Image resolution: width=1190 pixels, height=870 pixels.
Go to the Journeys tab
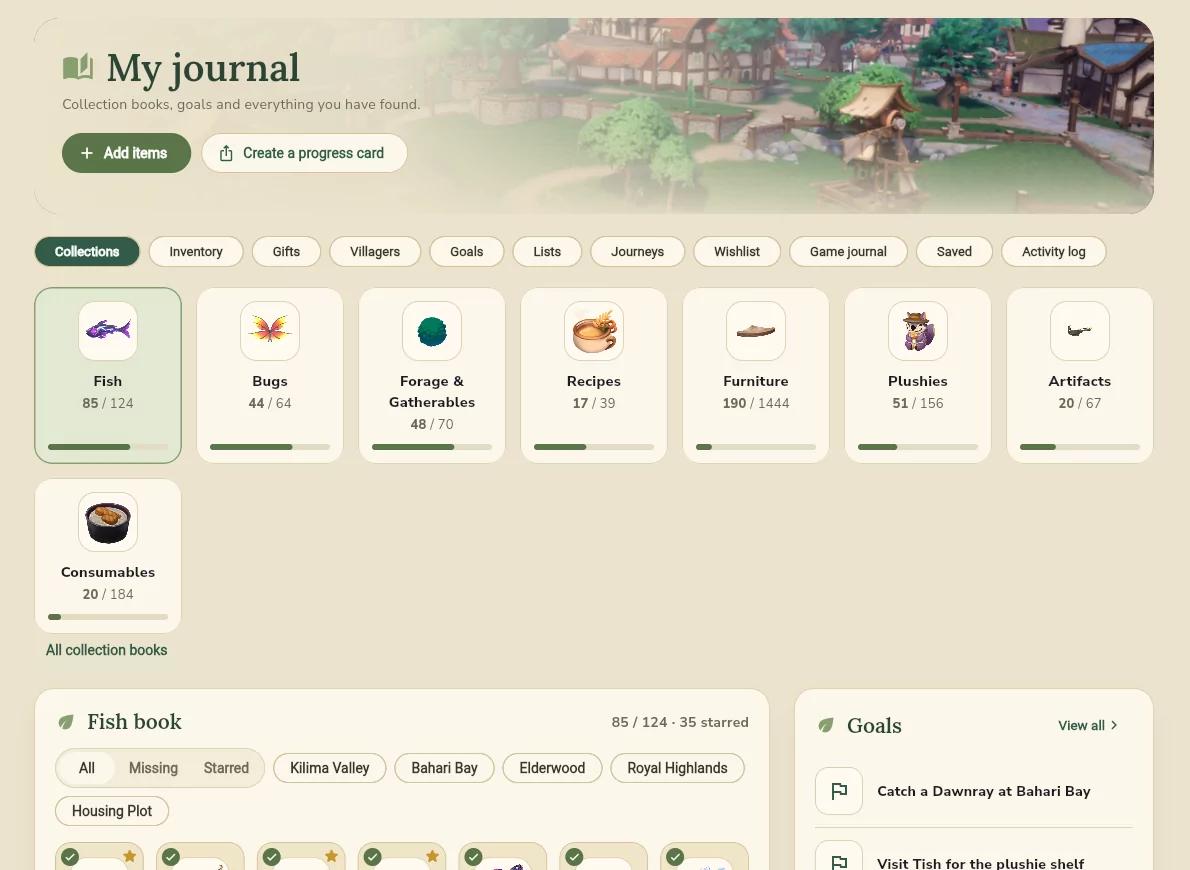tap(638, 251)
